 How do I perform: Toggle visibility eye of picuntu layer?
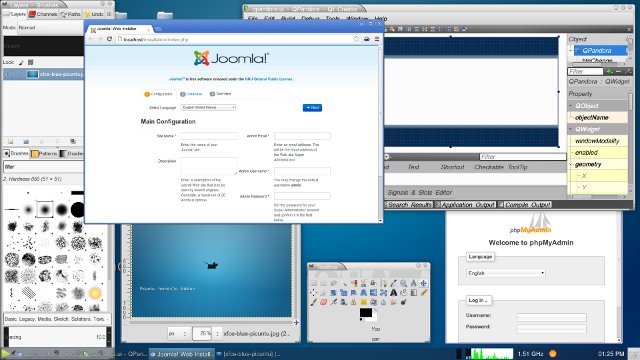click(x=7, y=74)
